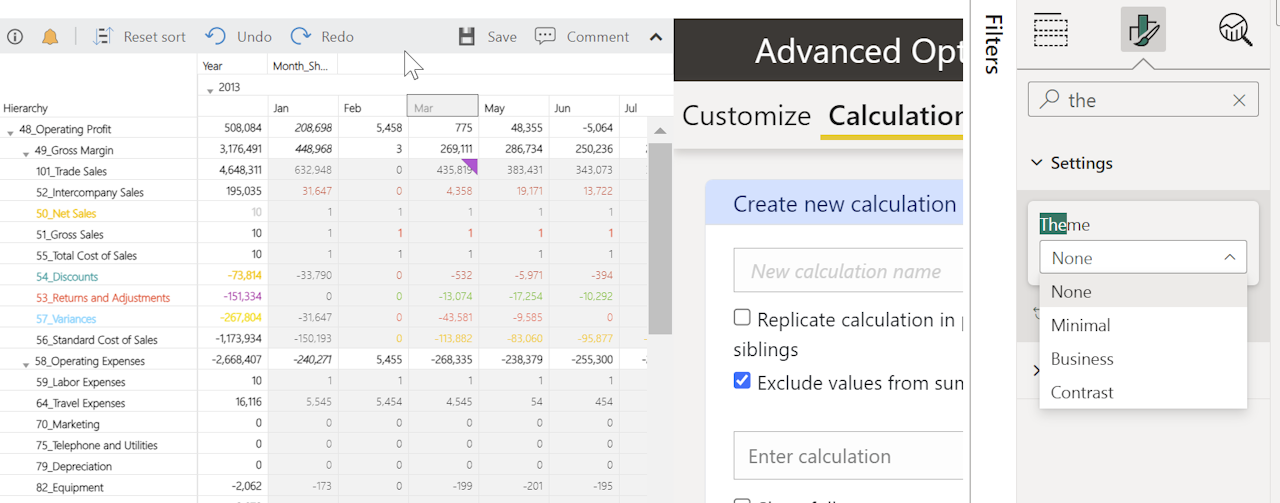Collapse the 48_Operating Profit row

click(10, 131)
